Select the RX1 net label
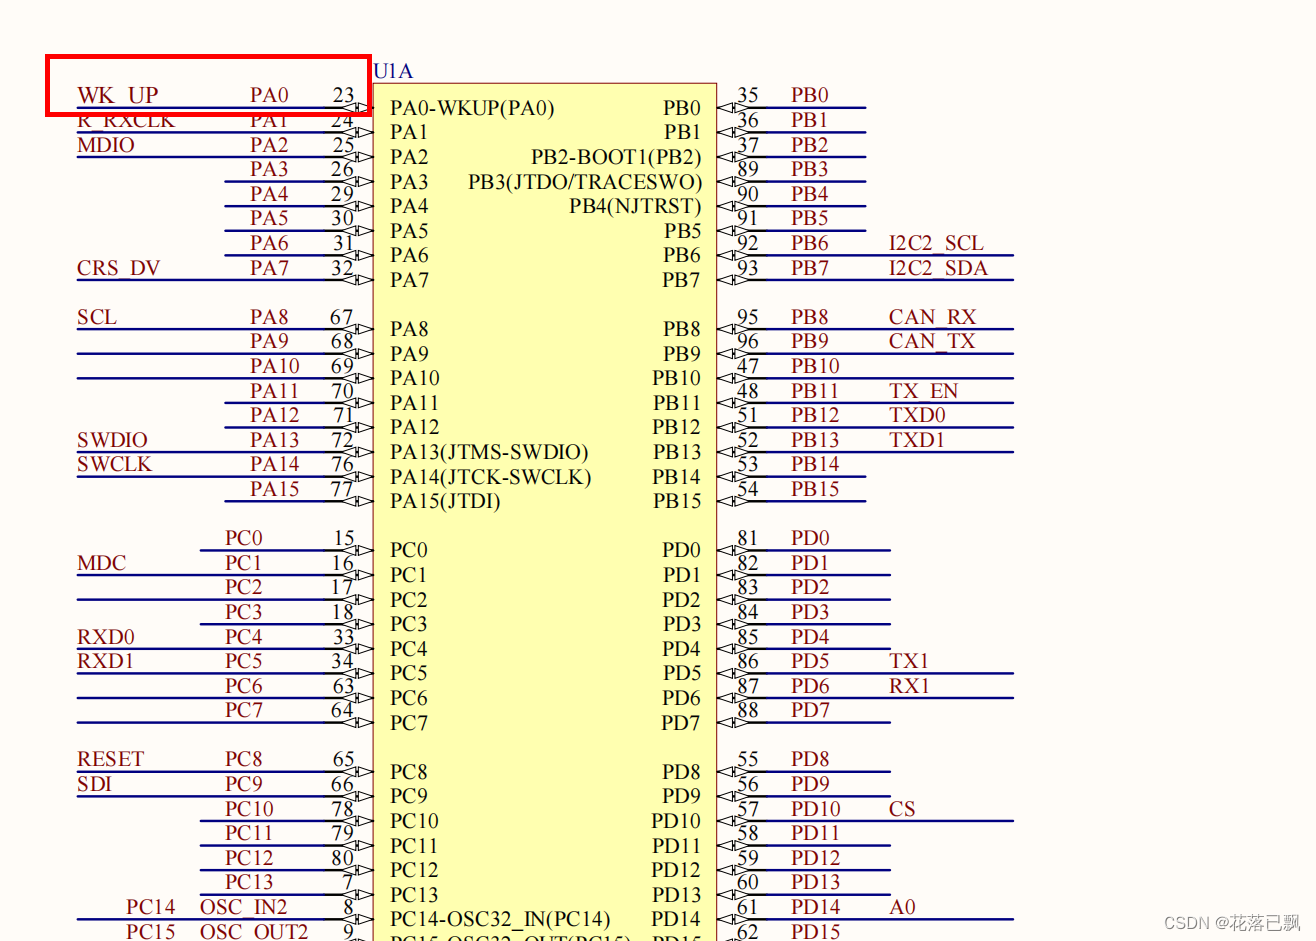This screenshot has width=1316, height=941. [909, 686]
